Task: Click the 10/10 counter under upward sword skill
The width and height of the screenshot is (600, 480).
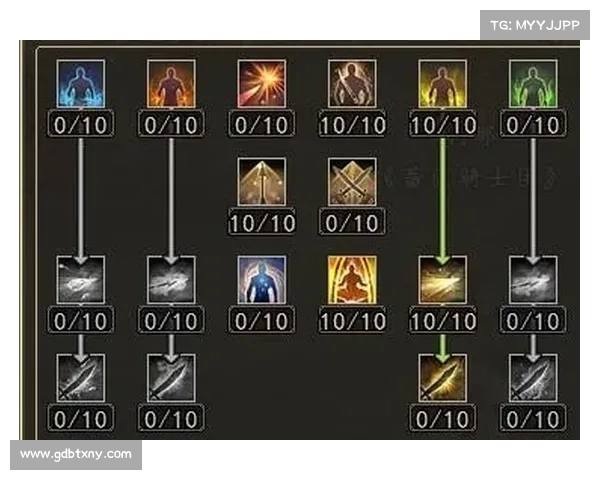Action: [x=262, y=222]
